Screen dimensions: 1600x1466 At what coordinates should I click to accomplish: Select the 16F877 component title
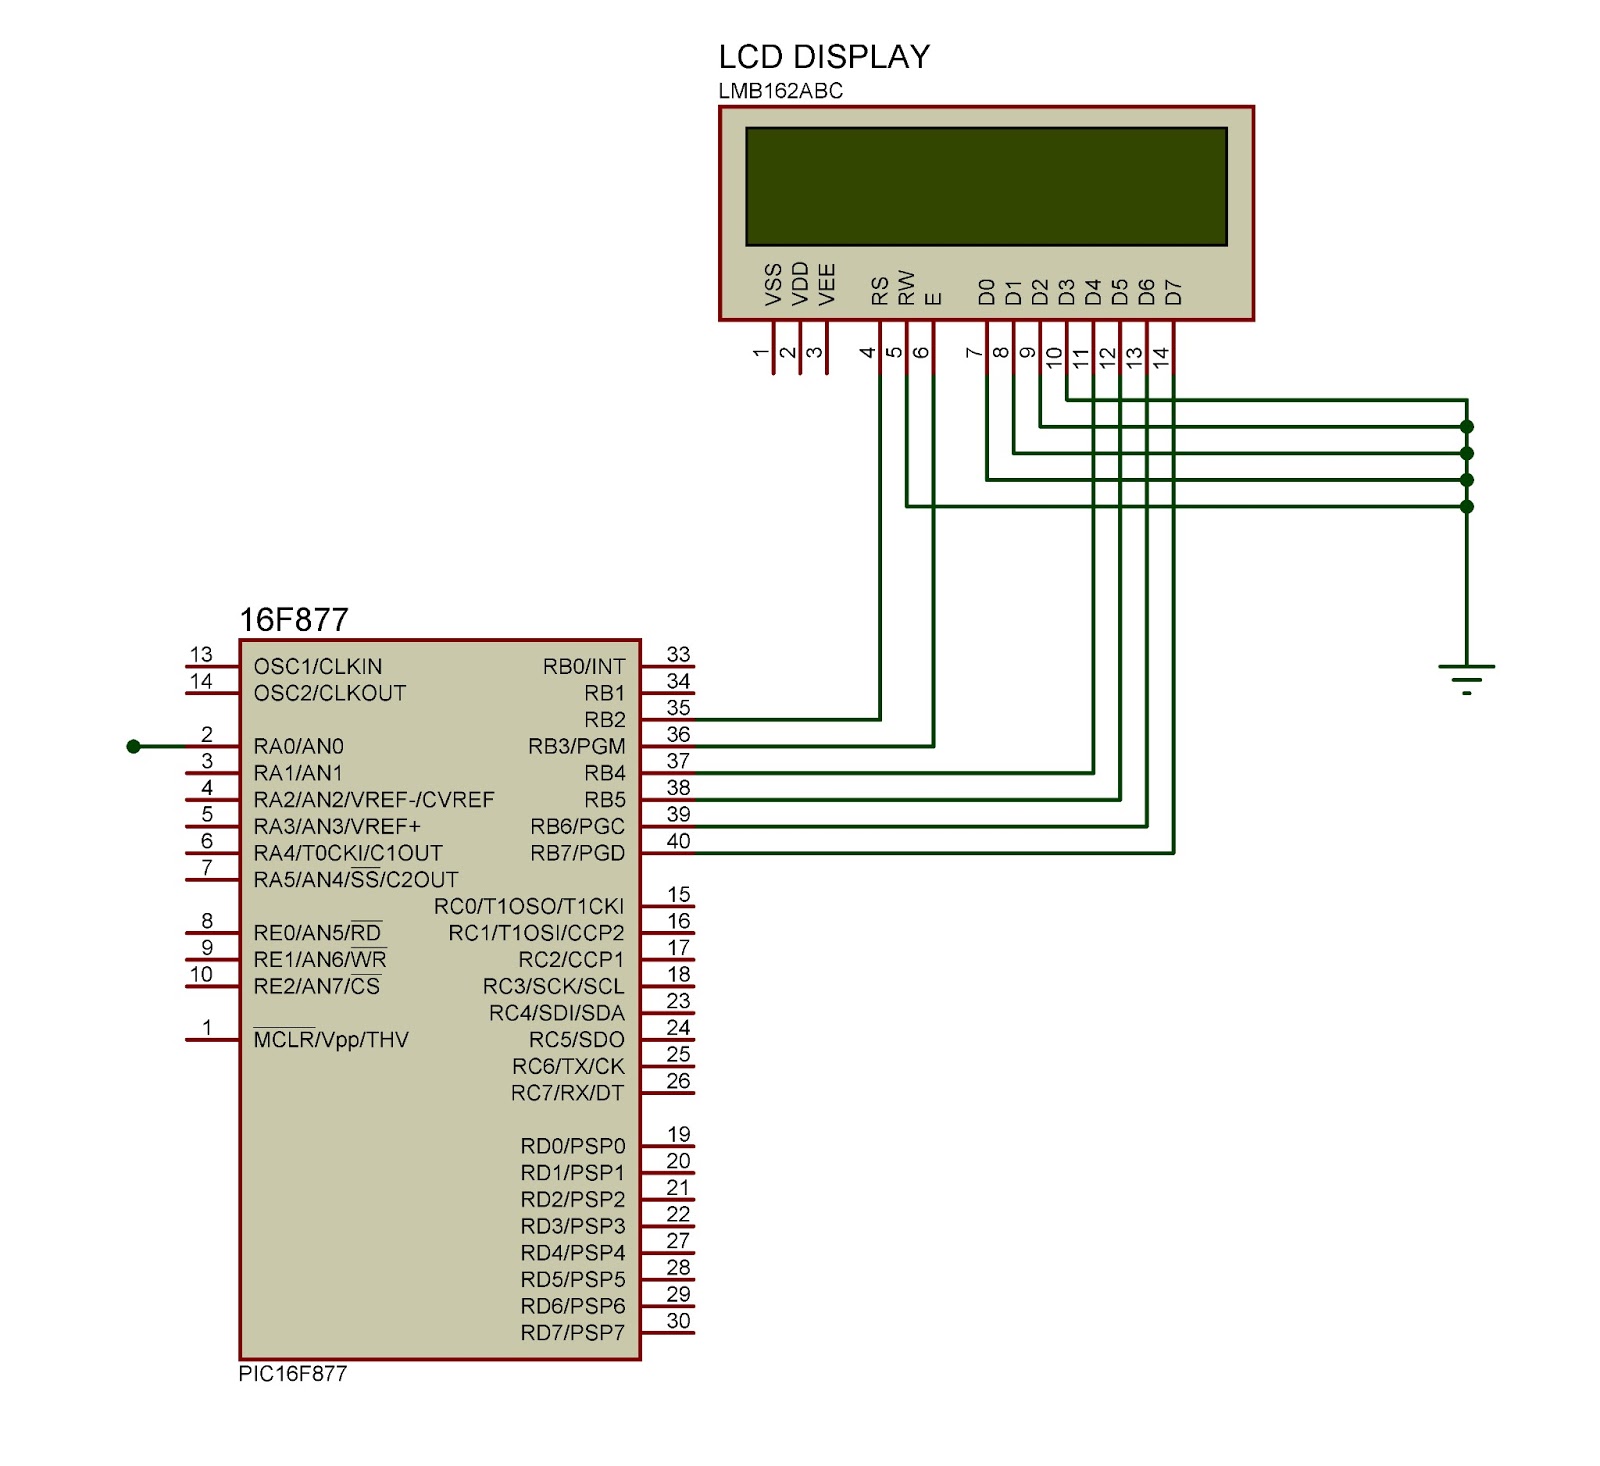click(293, 620)
